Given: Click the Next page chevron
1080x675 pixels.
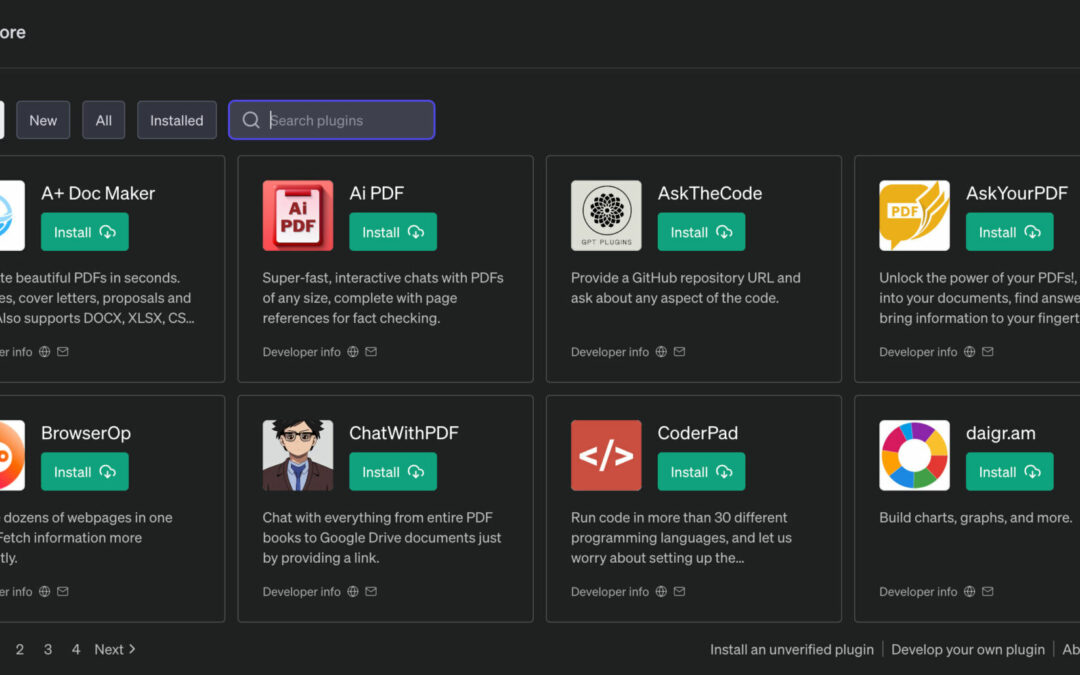Looking at the screenshot, I should point(131,649).
